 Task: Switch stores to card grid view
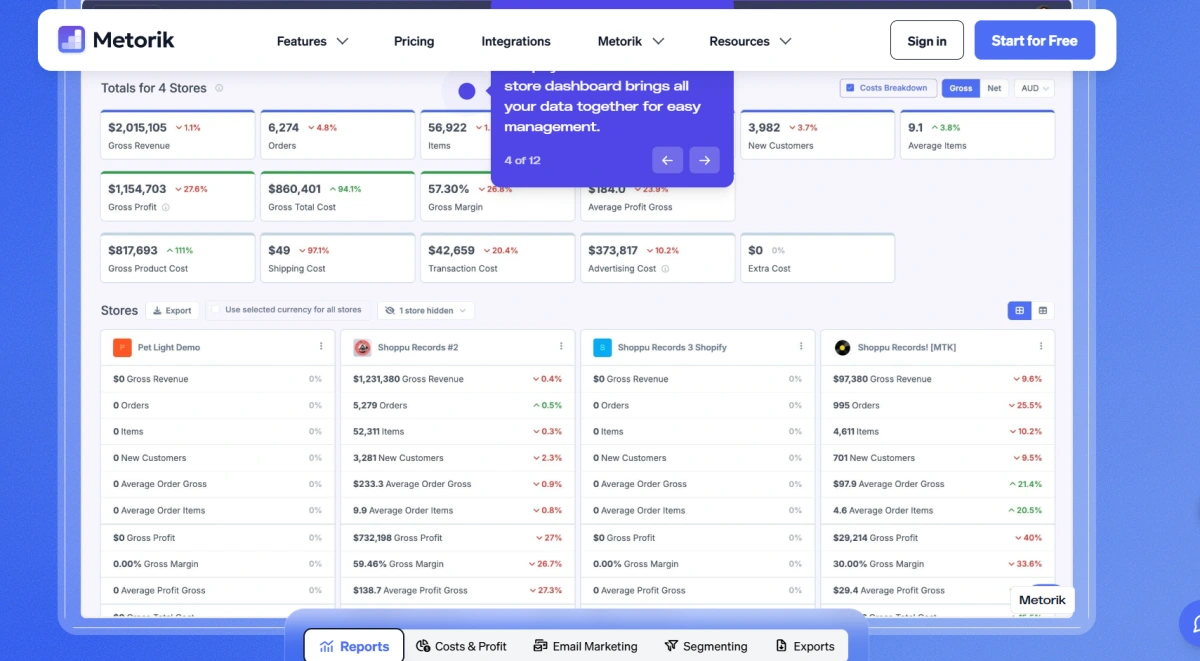click(1019, 311)
